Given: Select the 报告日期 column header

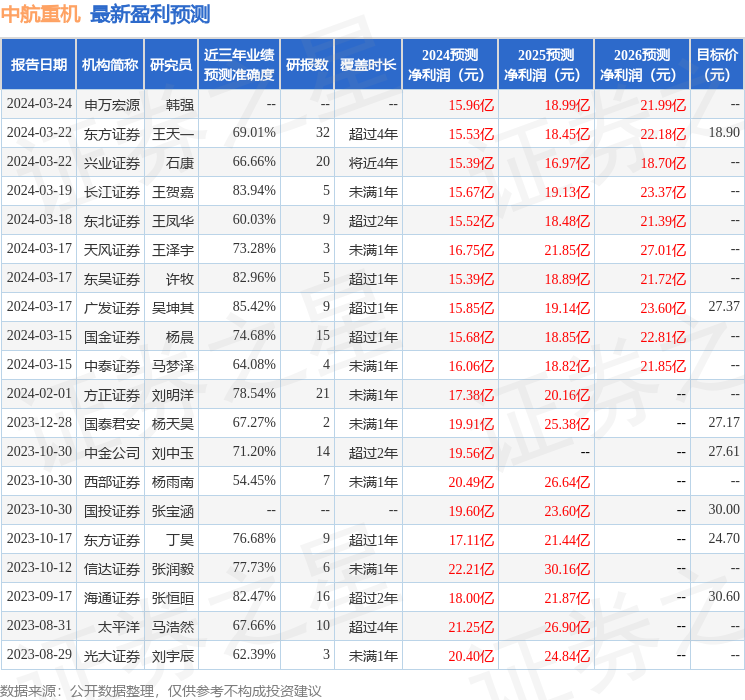Looking at the screenshot, I should coord(38,65).
